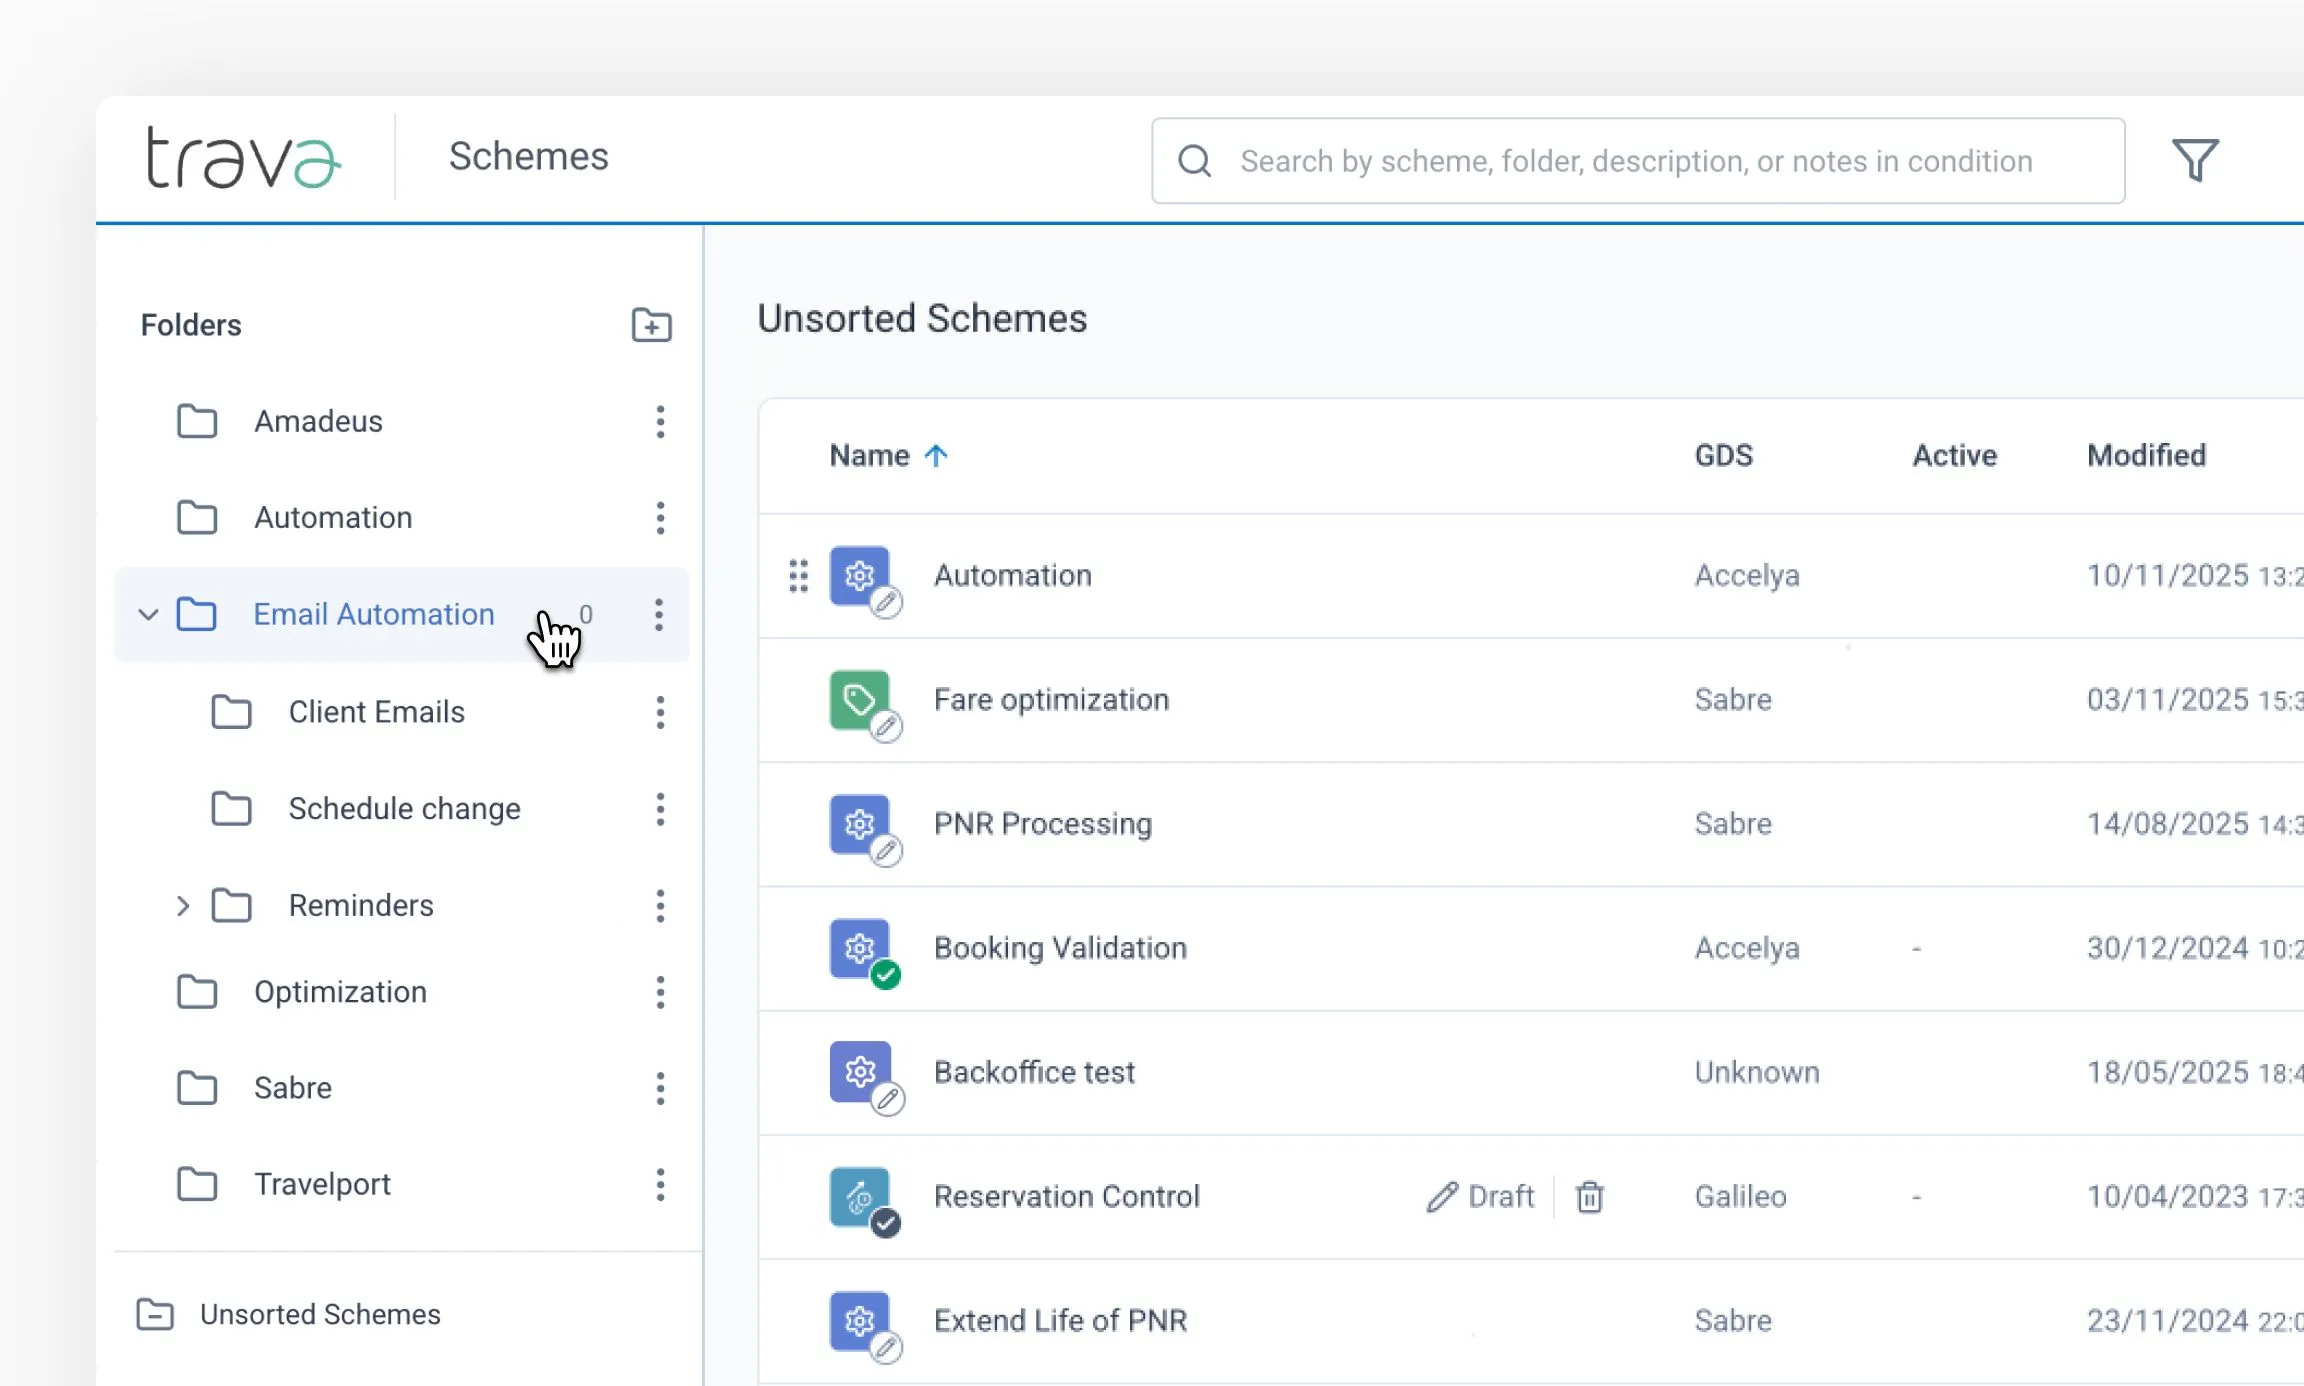Click the scheme search field
The width and height of the screenshot is (2304, 1386).
tap(1636, 161)
